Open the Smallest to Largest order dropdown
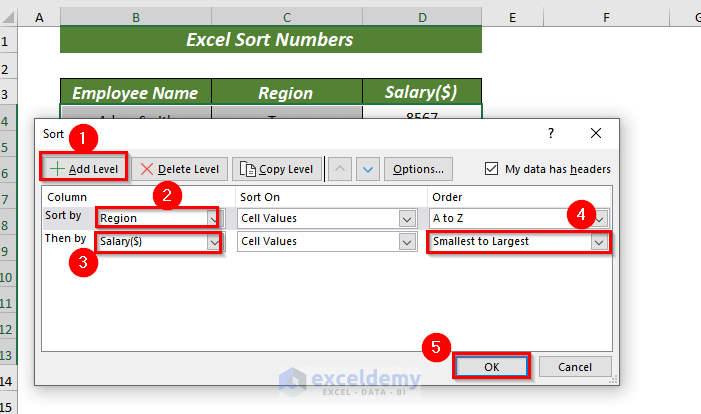Viewport: 701px width, 414px height. [x=599, y=242]
